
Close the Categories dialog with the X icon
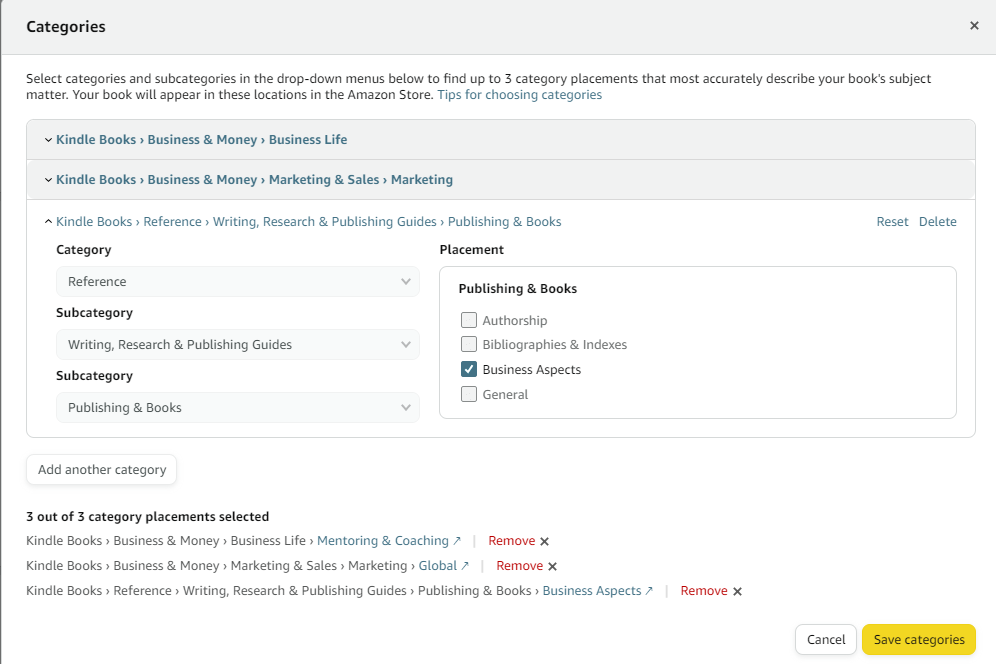coord(974,25)
